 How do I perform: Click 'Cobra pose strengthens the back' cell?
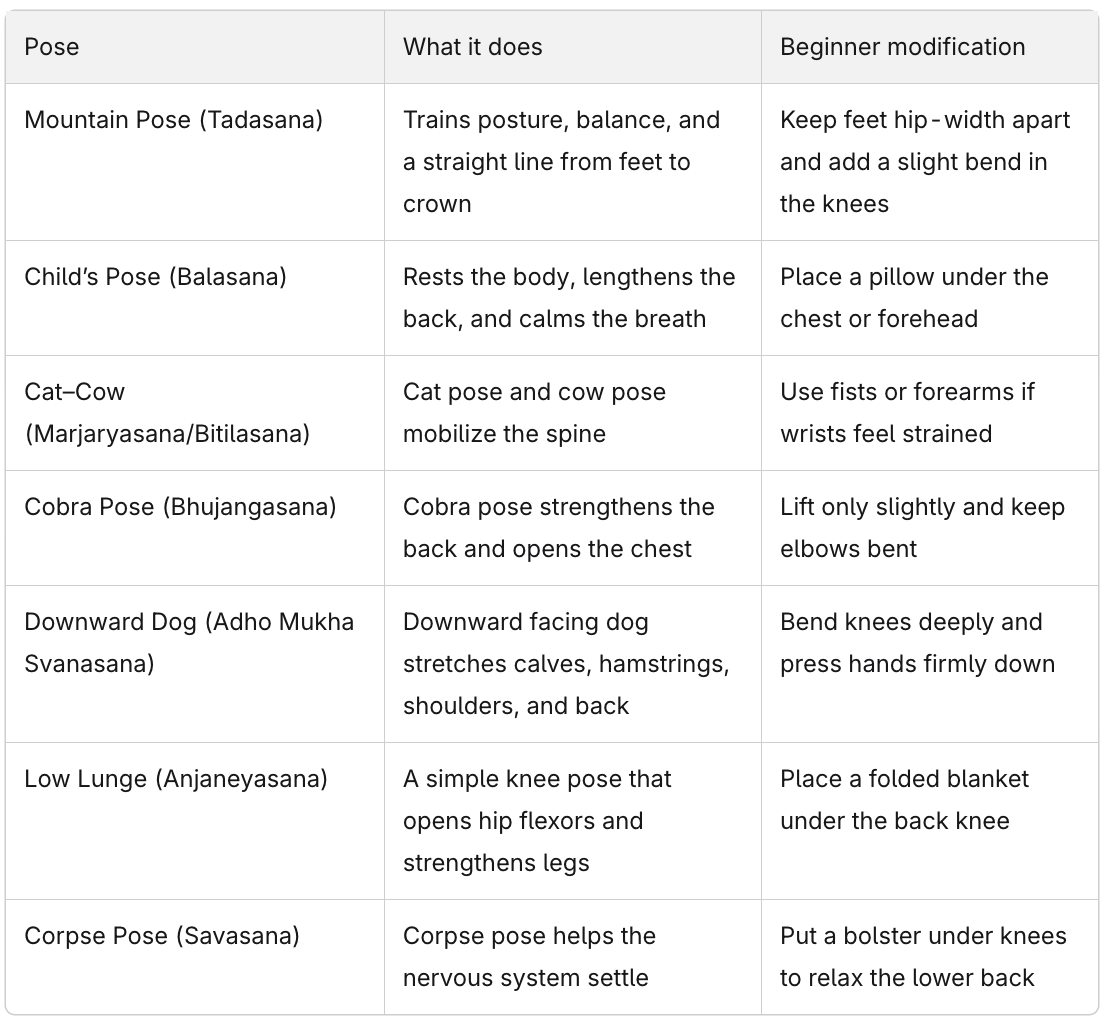[x=572, y=528]
